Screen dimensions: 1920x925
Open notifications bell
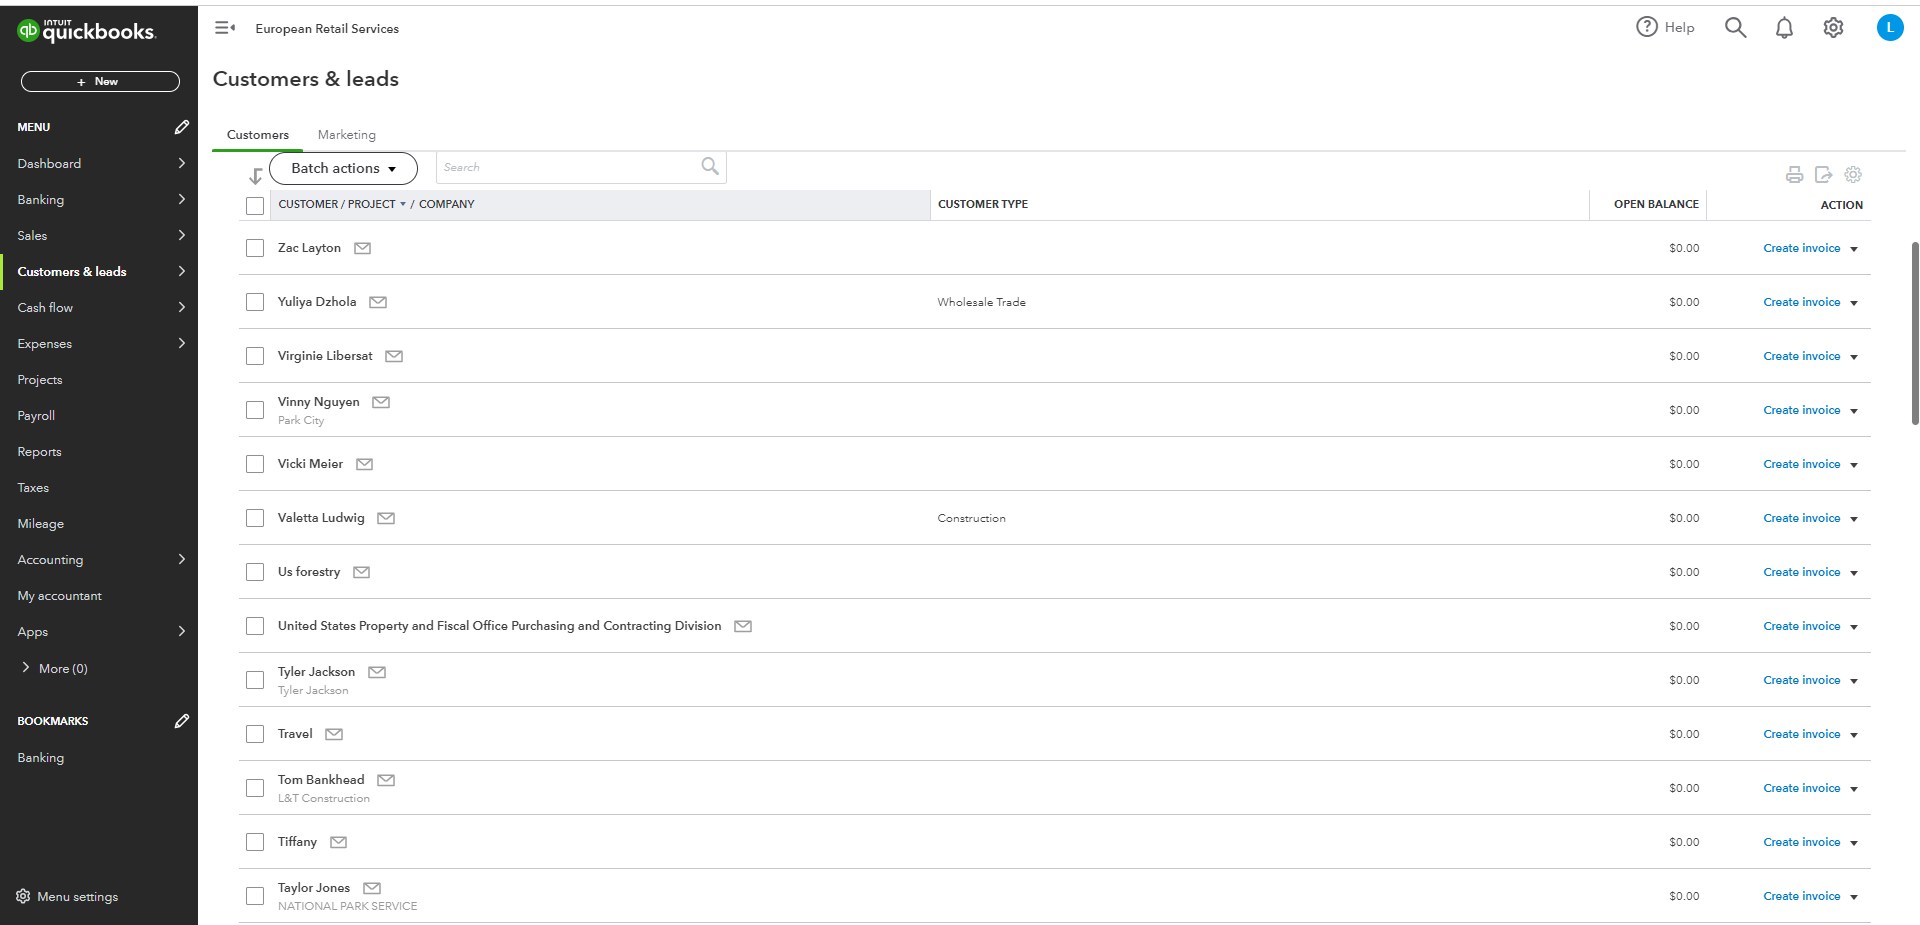1784,28
